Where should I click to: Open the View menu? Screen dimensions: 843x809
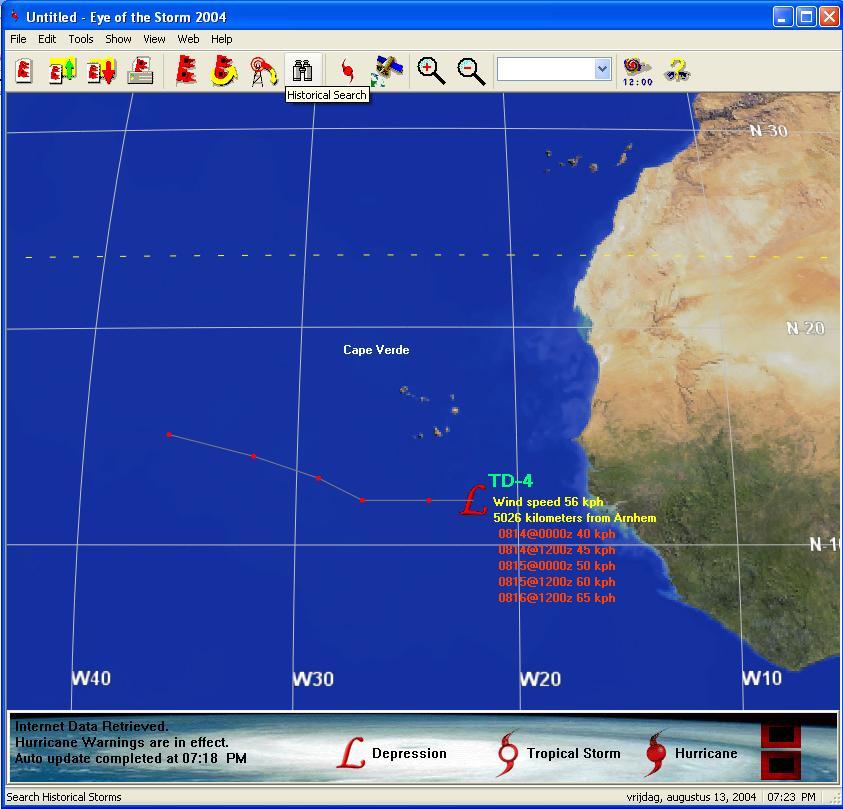pos(154,39)
